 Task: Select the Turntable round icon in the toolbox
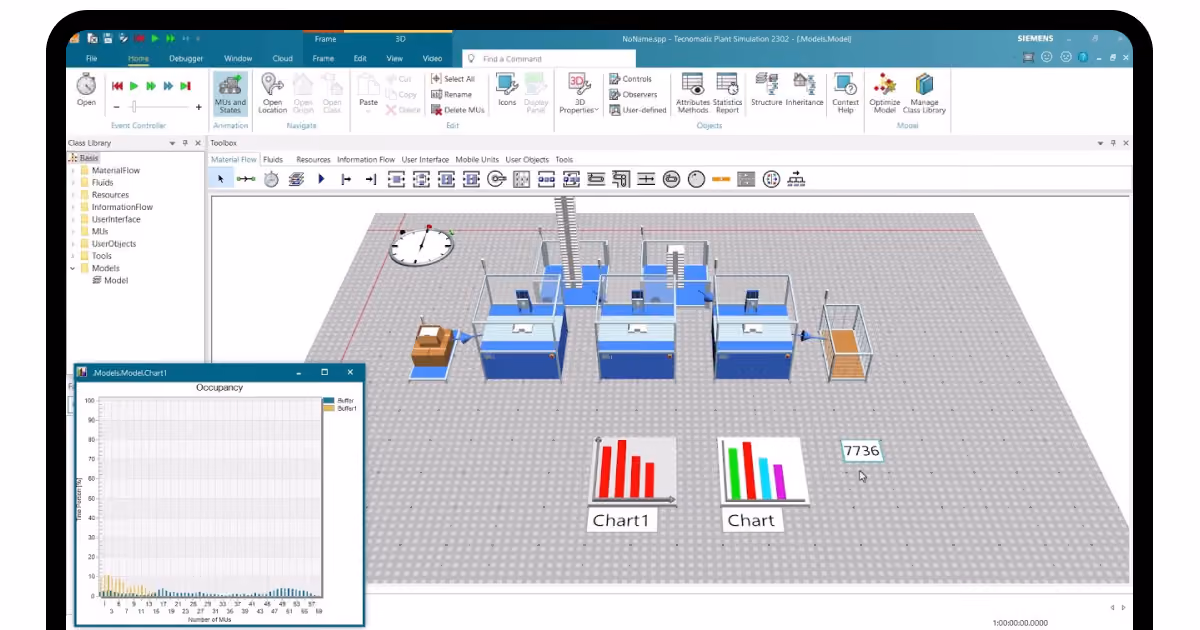tap(671, 179)
